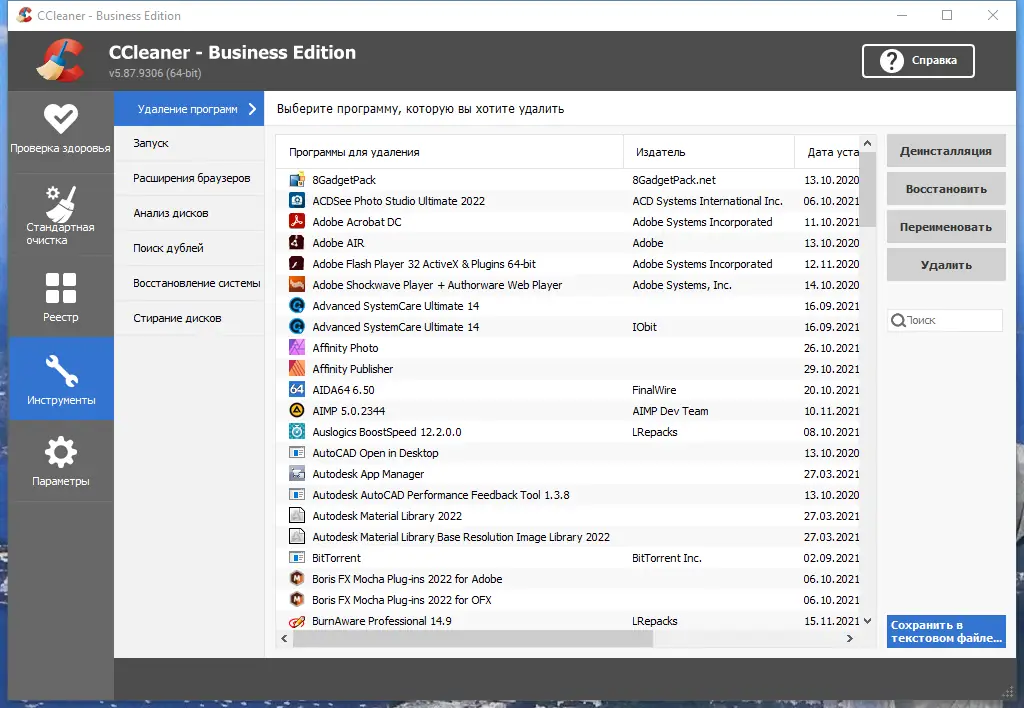The height and width of the screenshot is (708, 1024).
Task: Click the horizontal scrollbar thumb
Action: (x=473, y=639)
